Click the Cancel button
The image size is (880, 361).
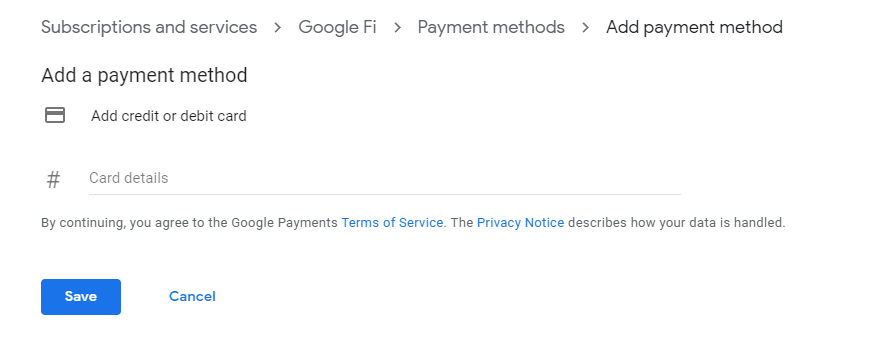tap(192, 296)
